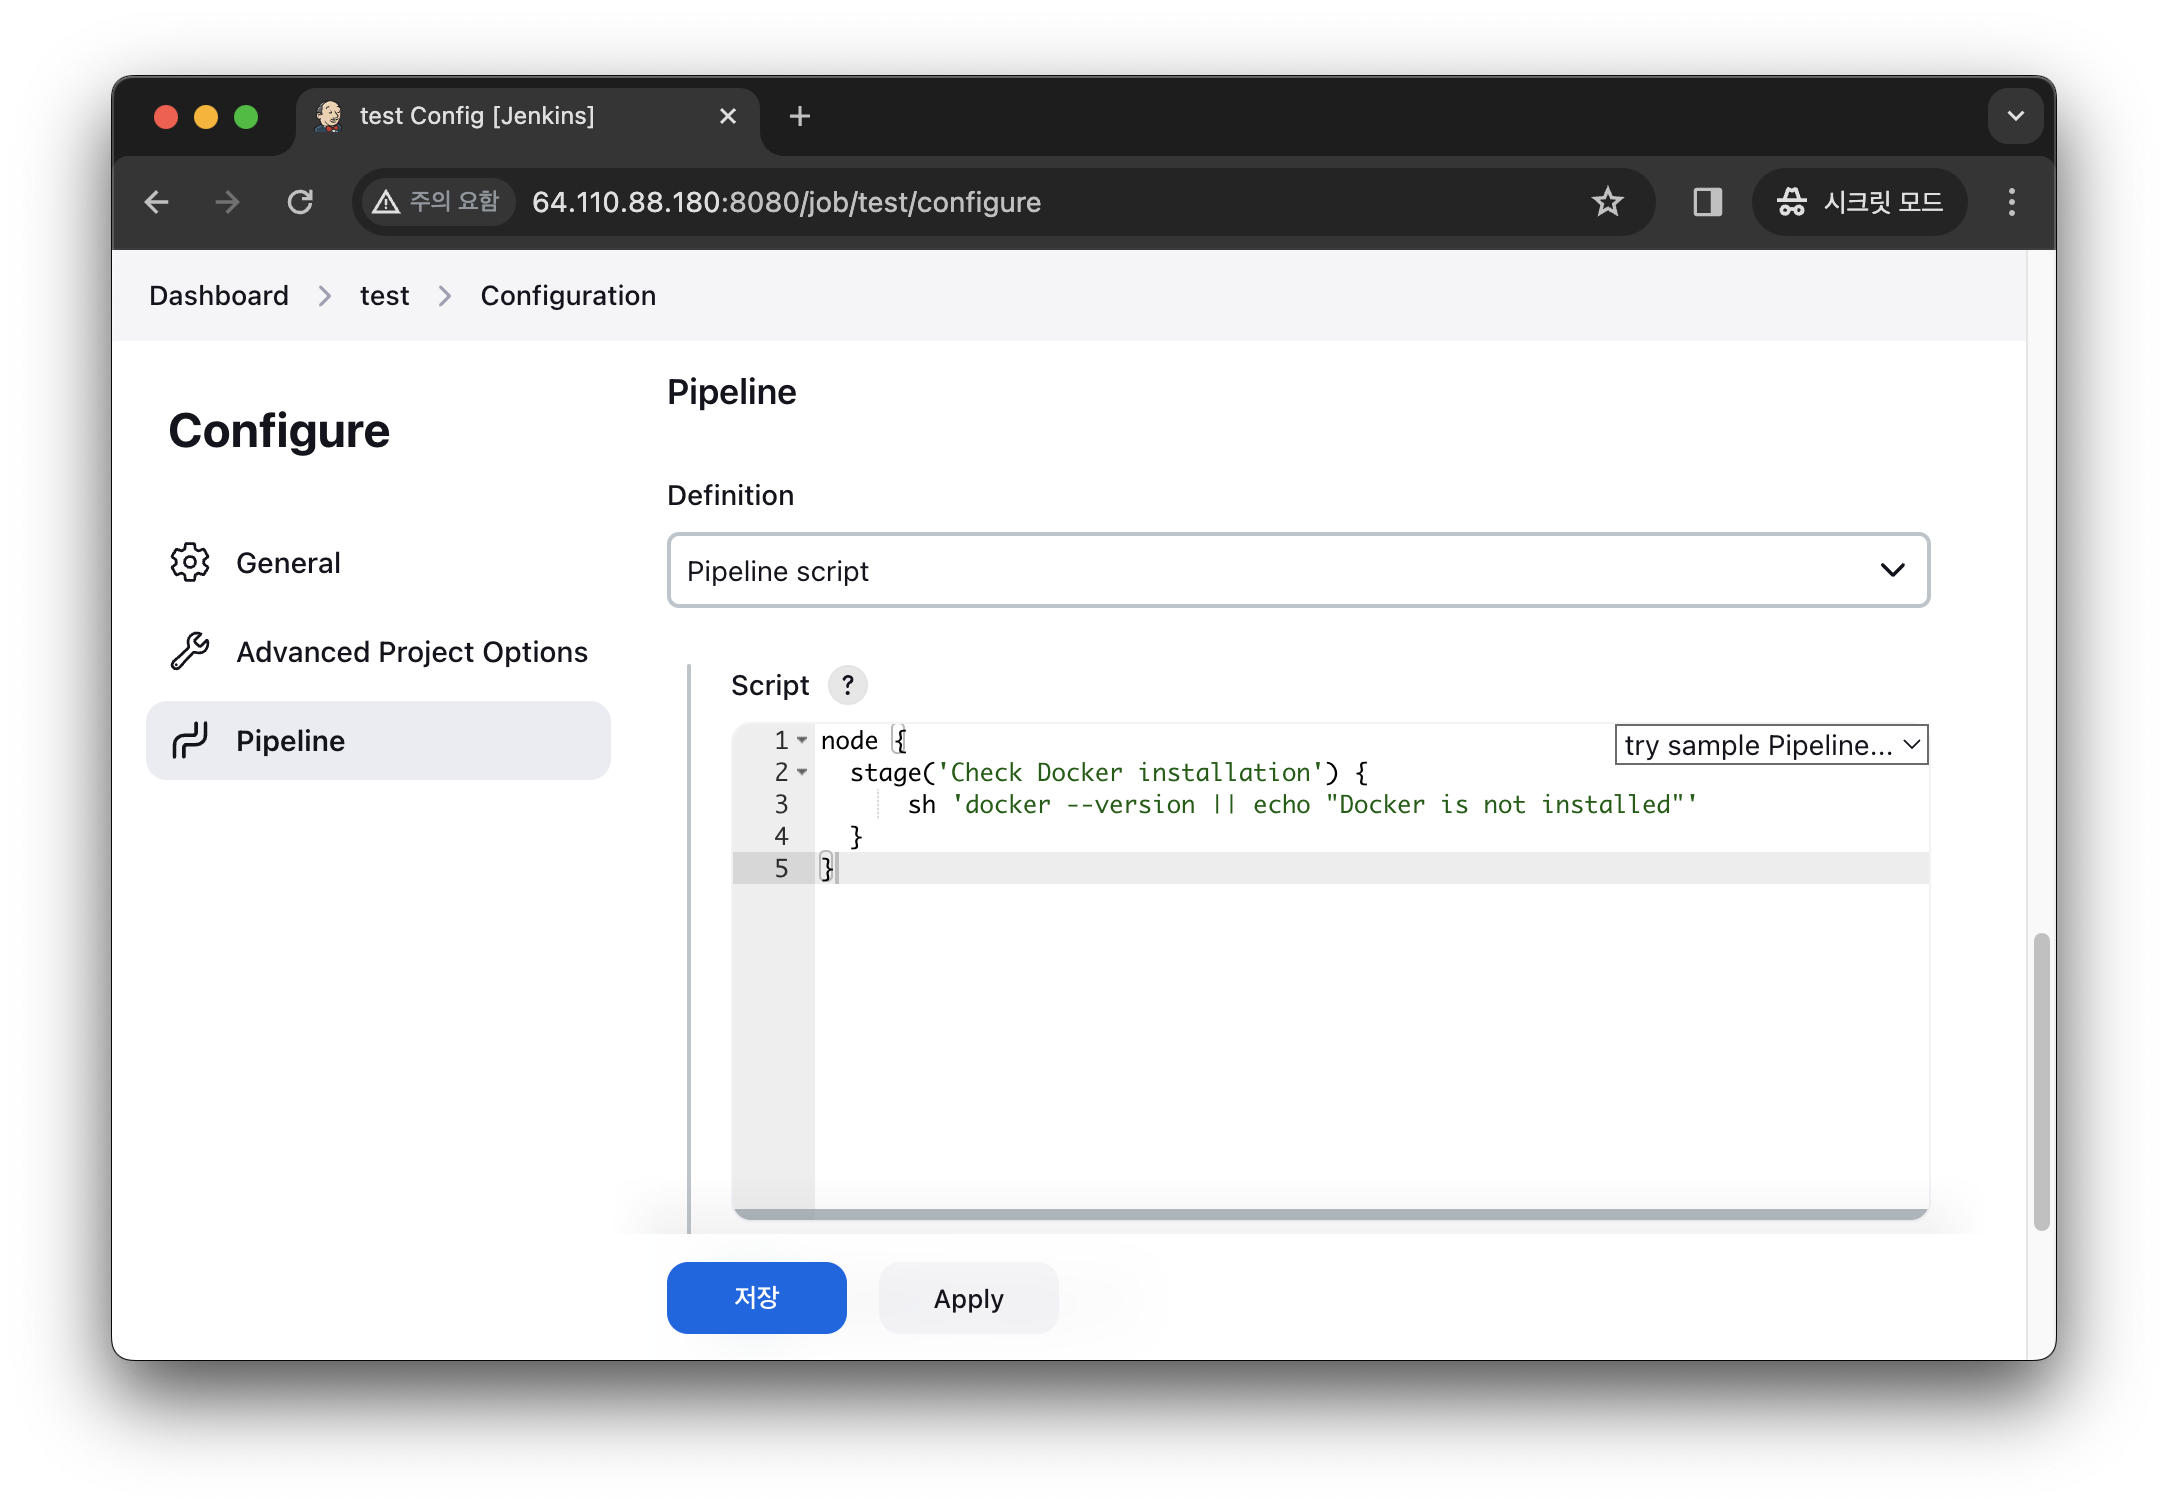Open a new browser tab
The height and width of the screenshot is (1508, 2168).
pos(799,116)
